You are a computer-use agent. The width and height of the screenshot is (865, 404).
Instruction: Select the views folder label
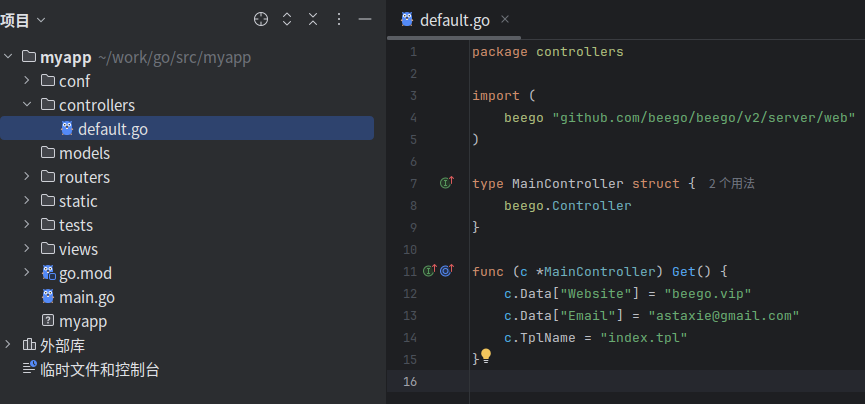coord(78,249)
